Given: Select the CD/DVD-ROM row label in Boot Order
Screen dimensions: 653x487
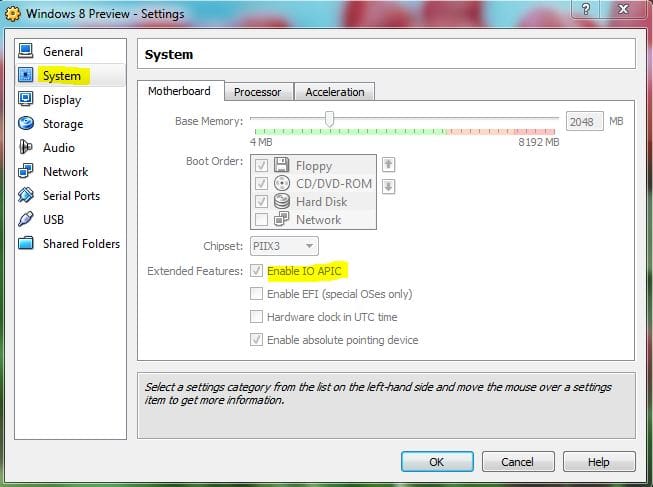Looking at the screenshot, I should [x=334, y=183].
